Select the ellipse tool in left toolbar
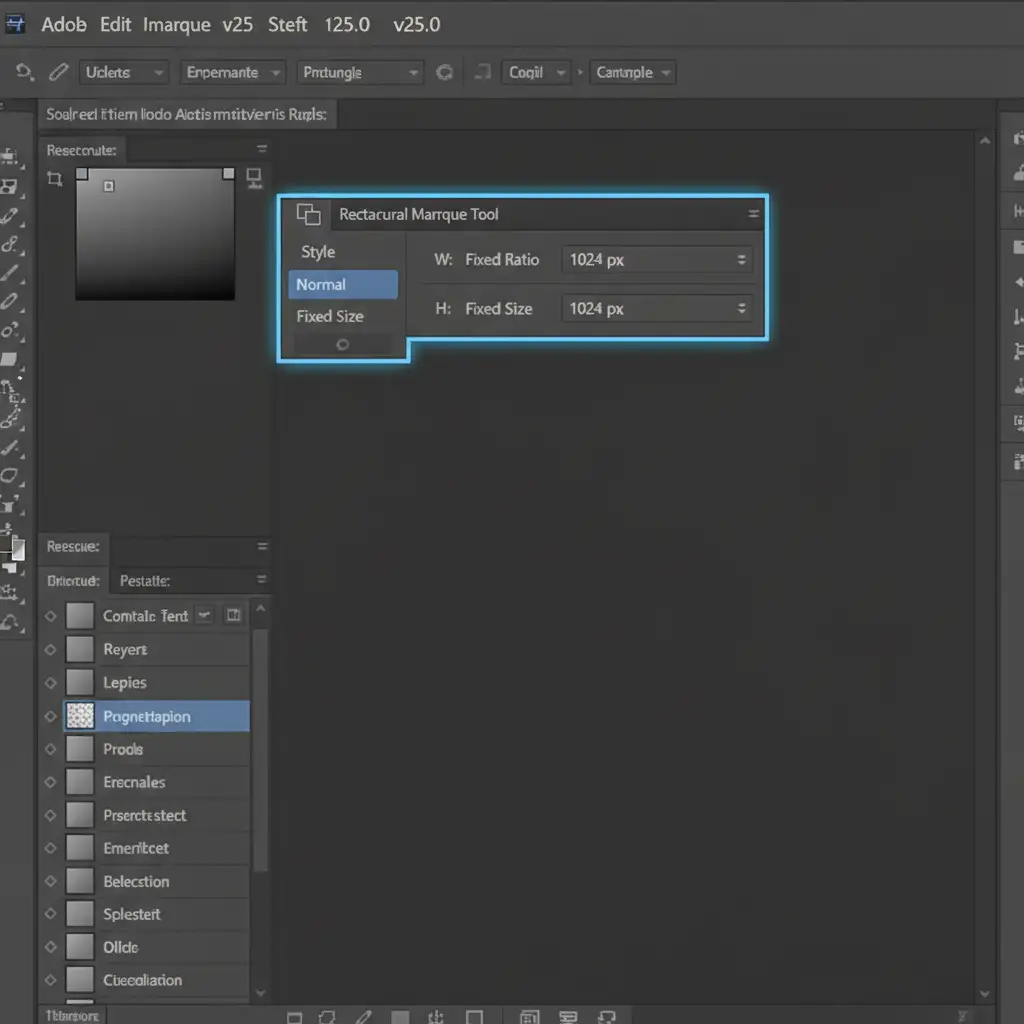The height and width of the screenshot is (1024, 1024). 10,475
